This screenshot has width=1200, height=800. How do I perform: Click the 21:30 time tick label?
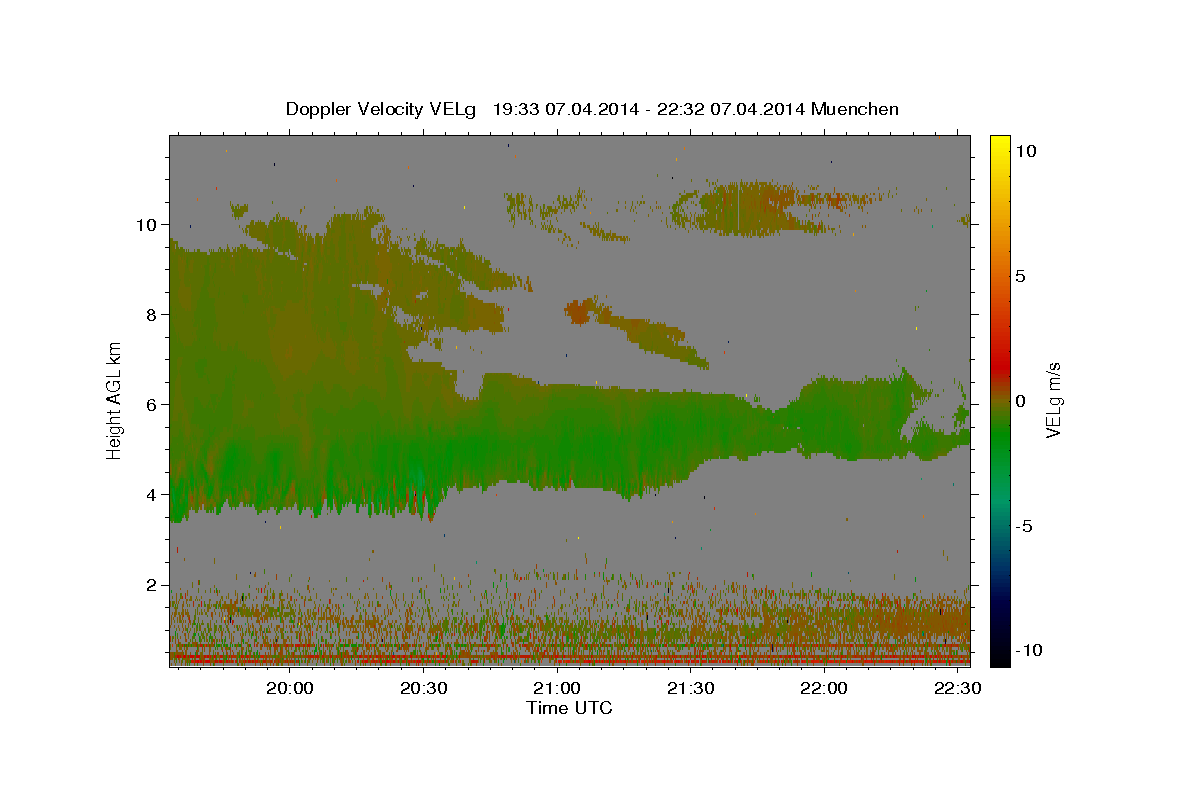click(690, 689)
